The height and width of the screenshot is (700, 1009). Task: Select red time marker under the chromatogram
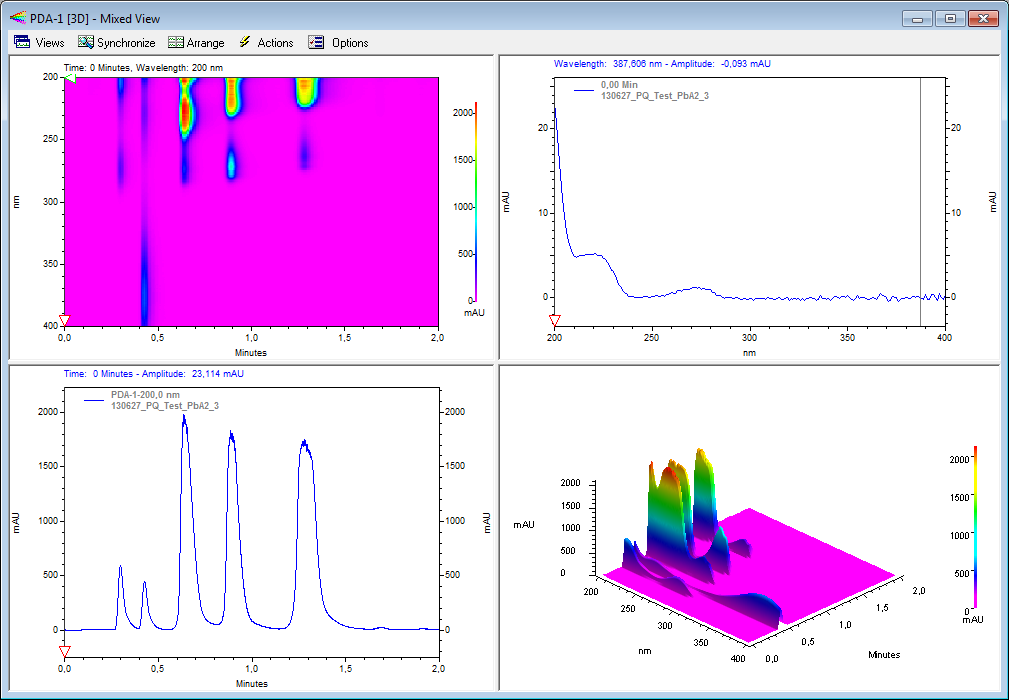(x=65, y=652)
